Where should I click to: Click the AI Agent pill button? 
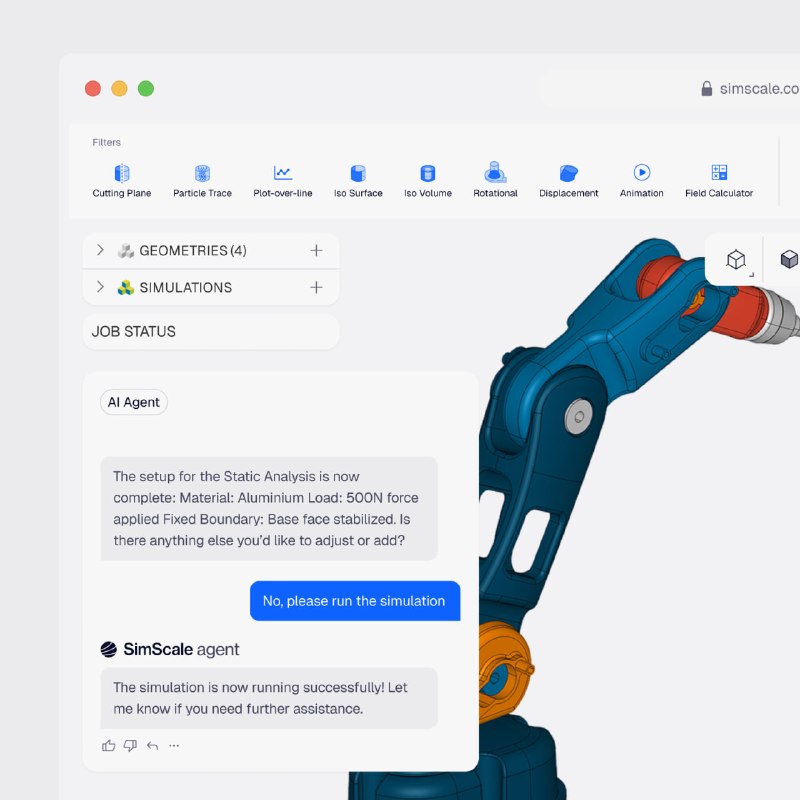[134, 402]
